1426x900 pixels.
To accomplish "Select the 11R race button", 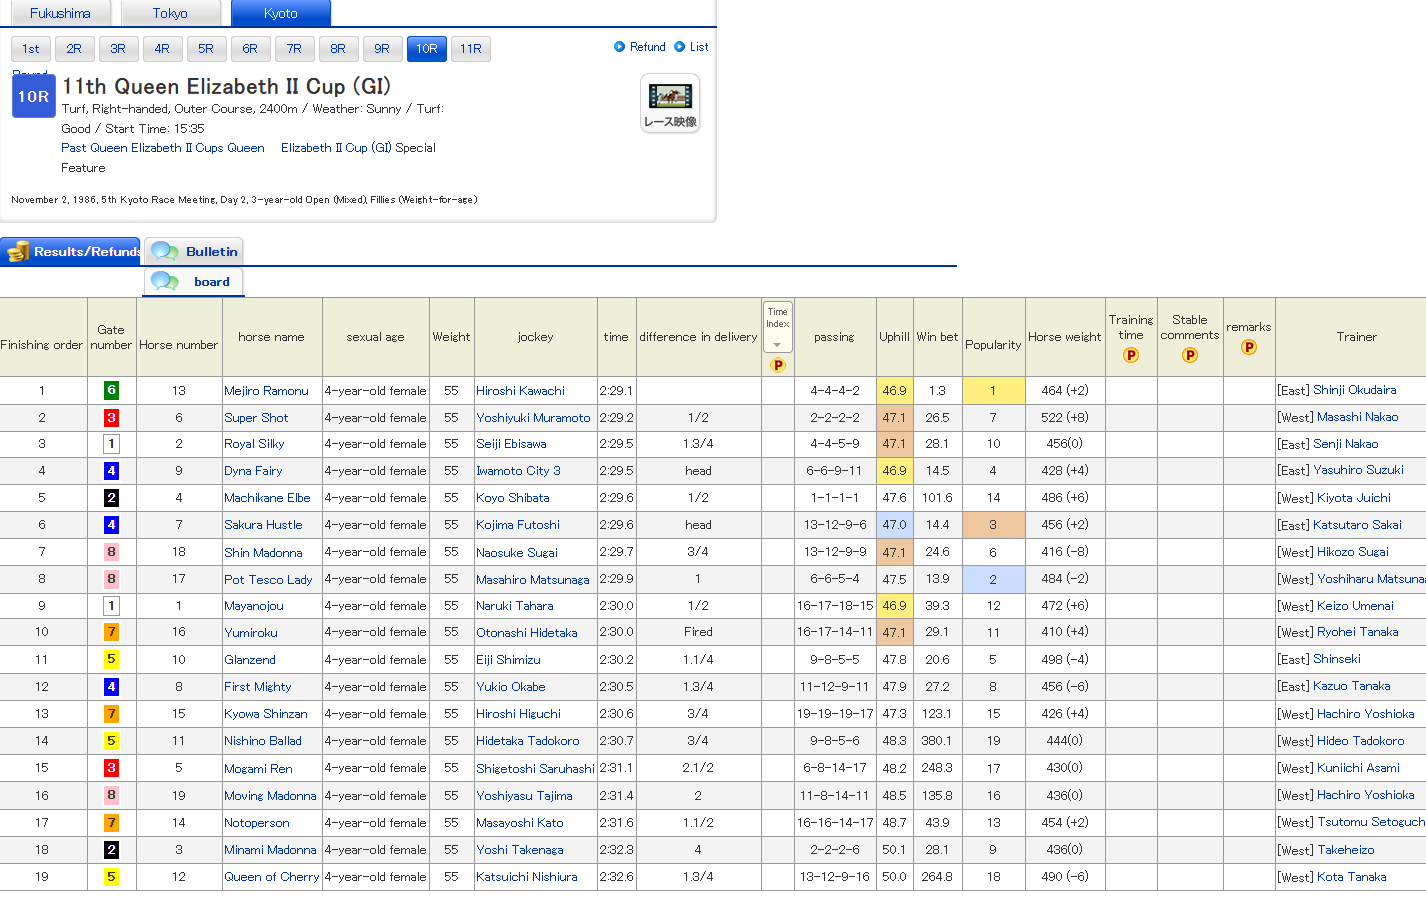I will [x=471, y=49].
